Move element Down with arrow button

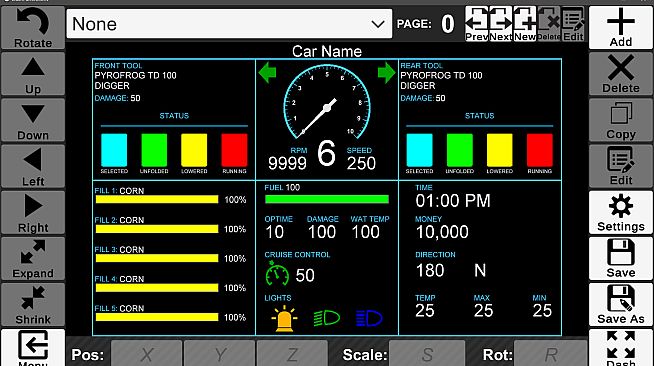click(33, 120)
